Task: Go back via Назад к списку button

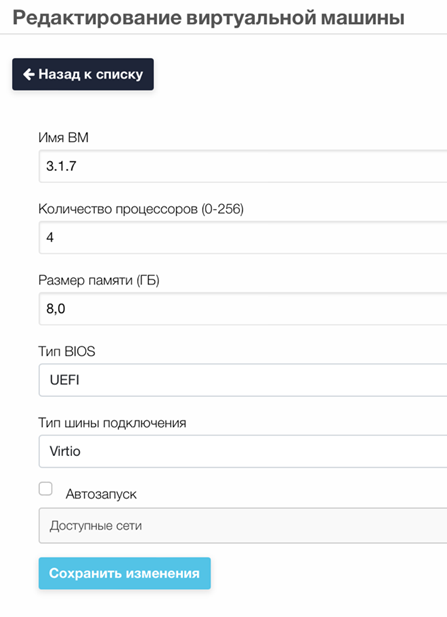Action: [83, 74]
